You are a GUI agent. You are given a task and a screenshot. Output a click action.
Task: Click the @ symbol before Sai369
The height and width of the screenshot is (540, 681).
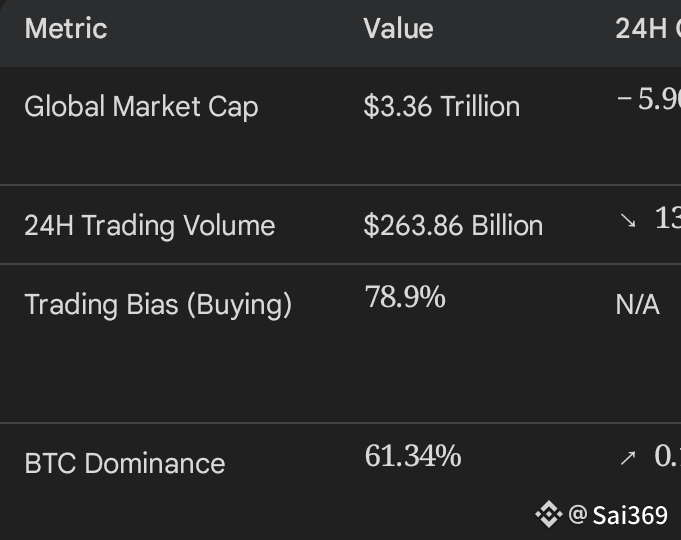point(577,515)
